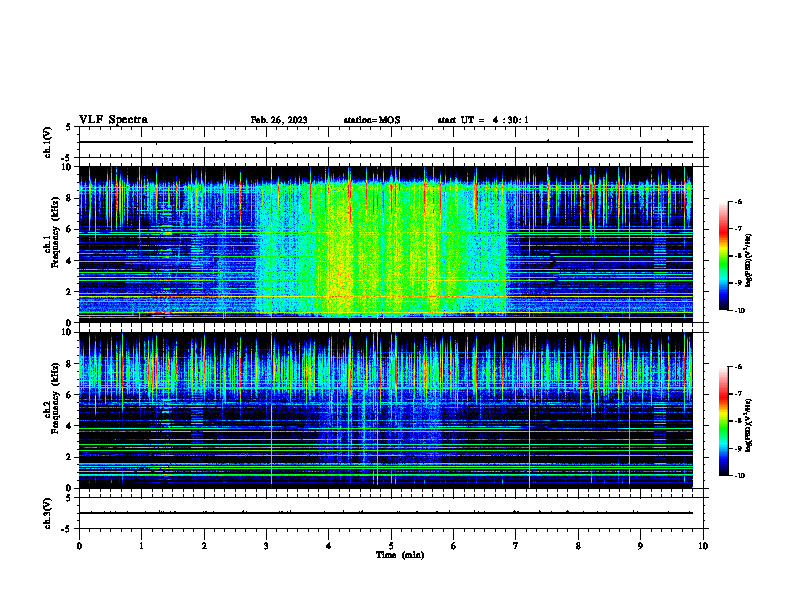Click the "station=MOS" header label
The image size is (792, 612).
372,120
